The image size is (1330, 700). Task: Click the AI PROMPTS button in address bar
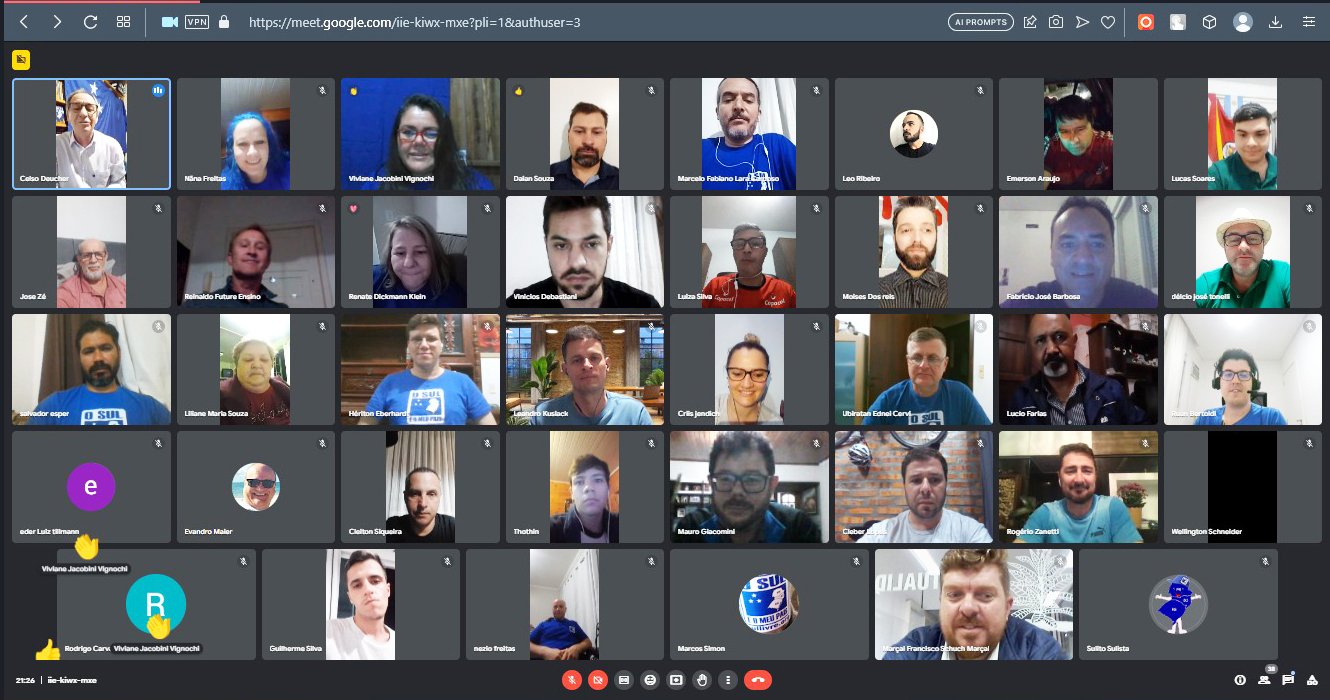[980, 22]
